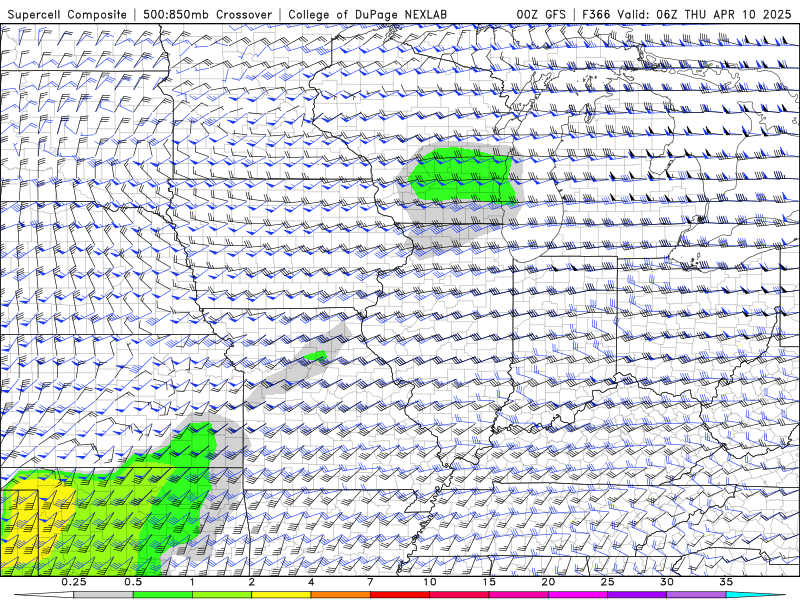
Task: Select the crimson legend swatch (10–15)
Action: coord(459,595)
